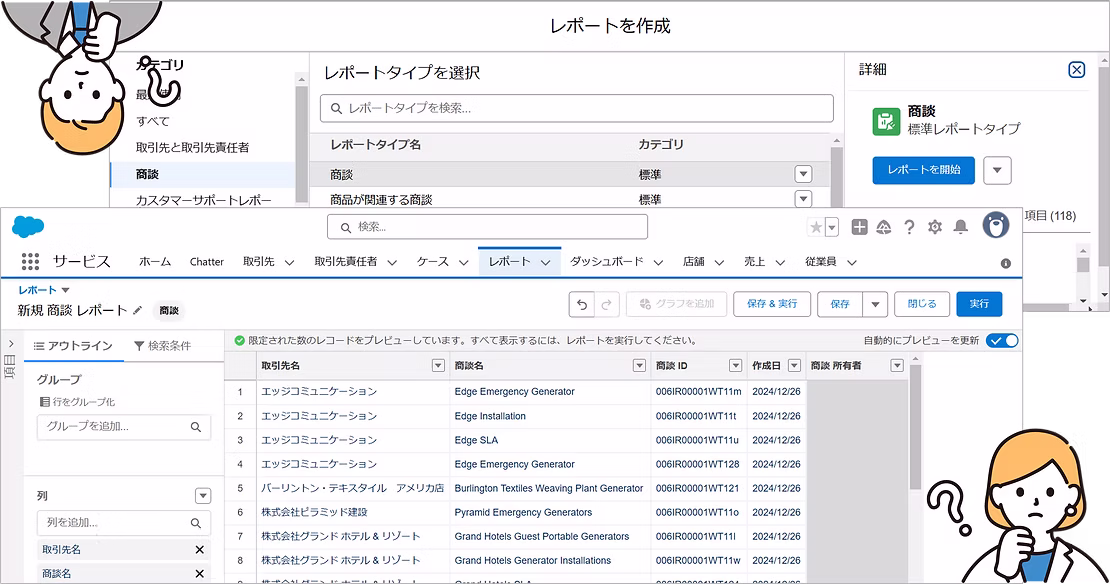Close the 詳細 panel with X
This screenshot has height=584, width=1110.
(1077, 69)
